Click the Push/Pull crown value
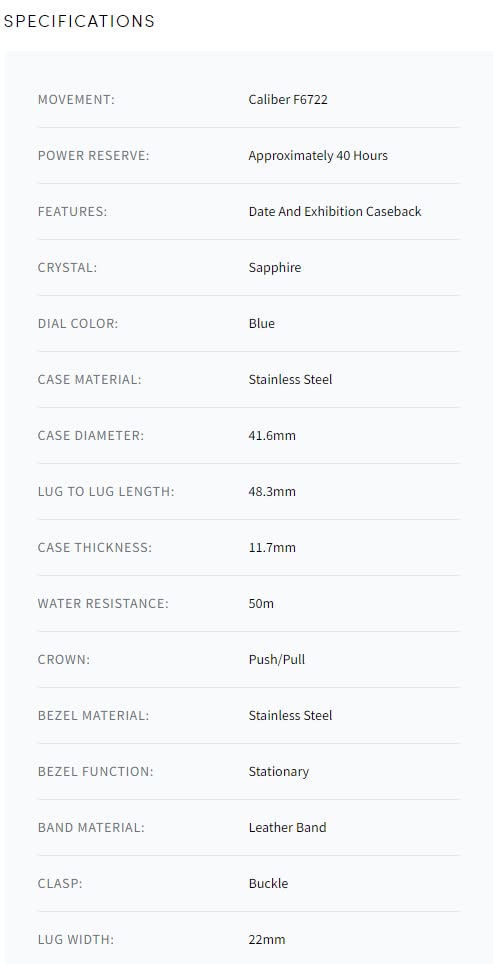This screenshot has width=493, height=964. pos(277,660)
